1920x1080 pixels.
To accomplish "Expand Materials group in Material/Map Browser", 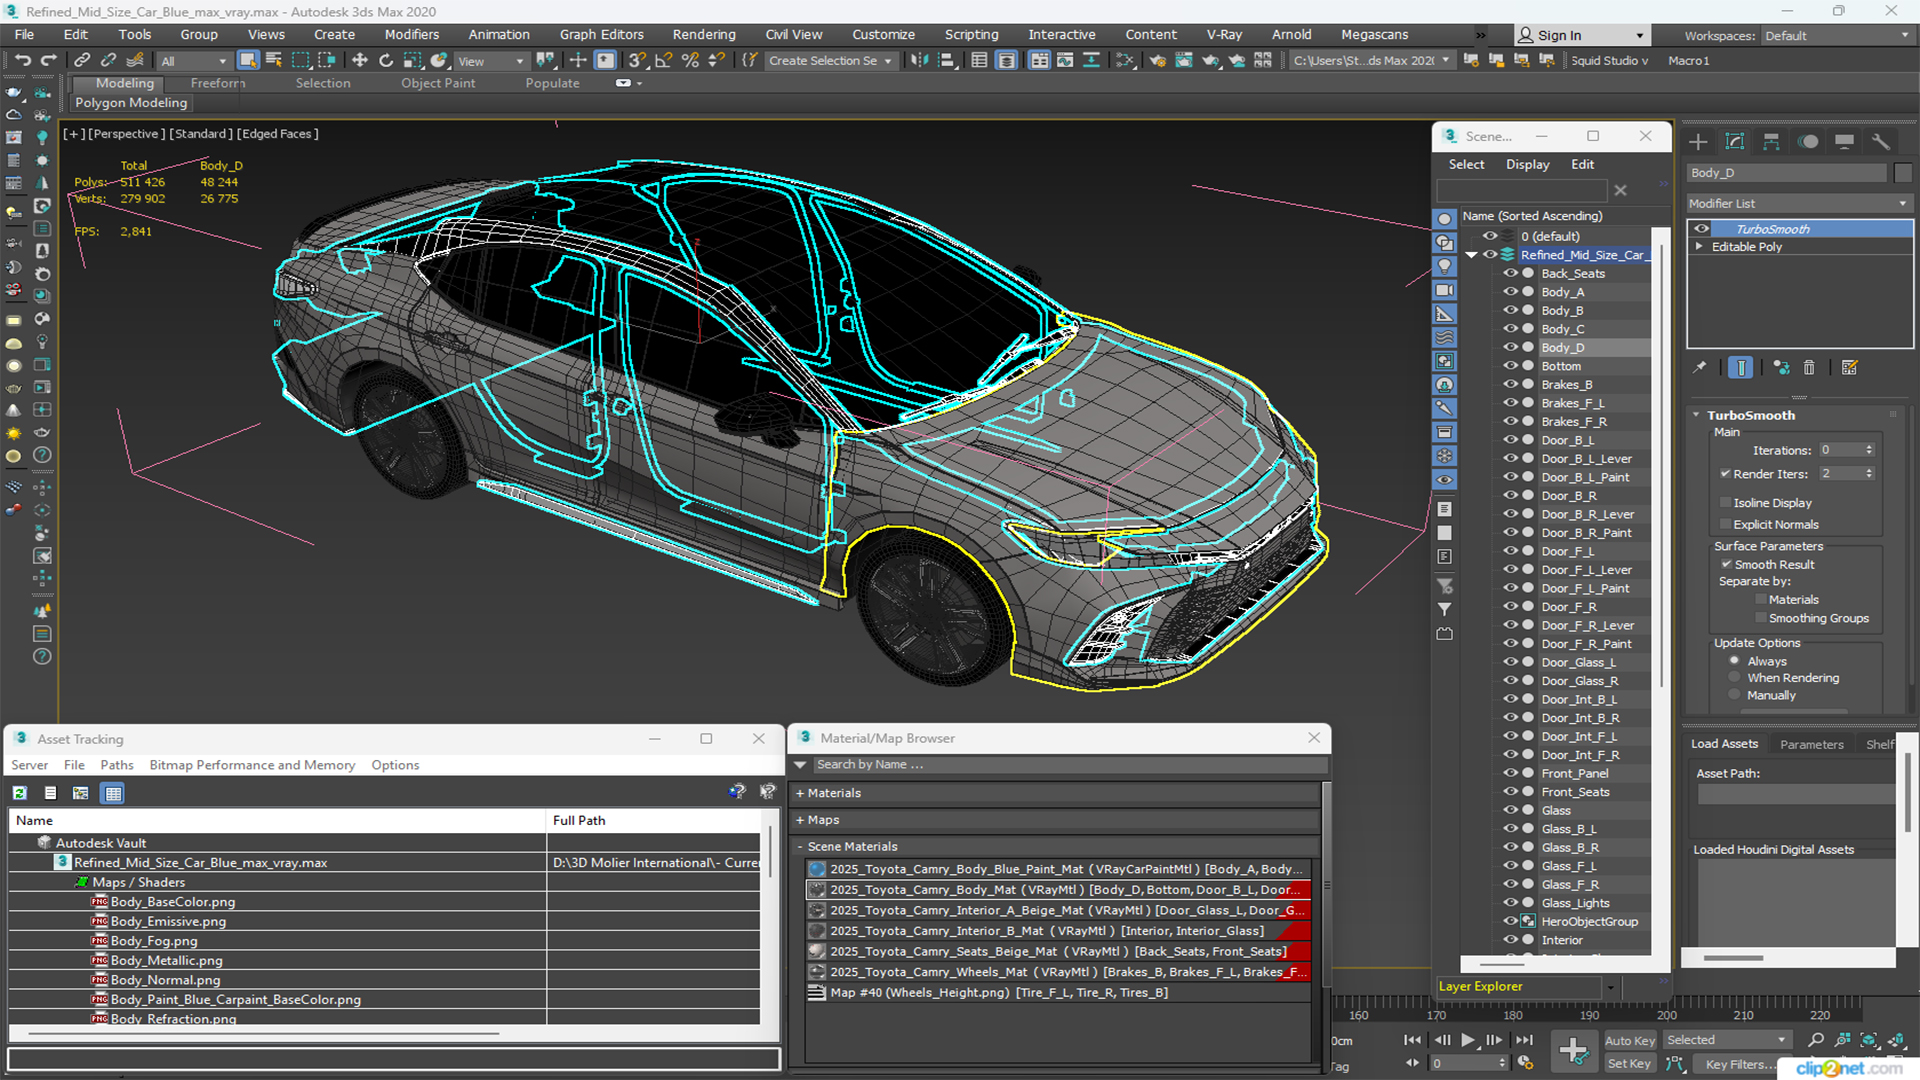I will tap(800, 793).
